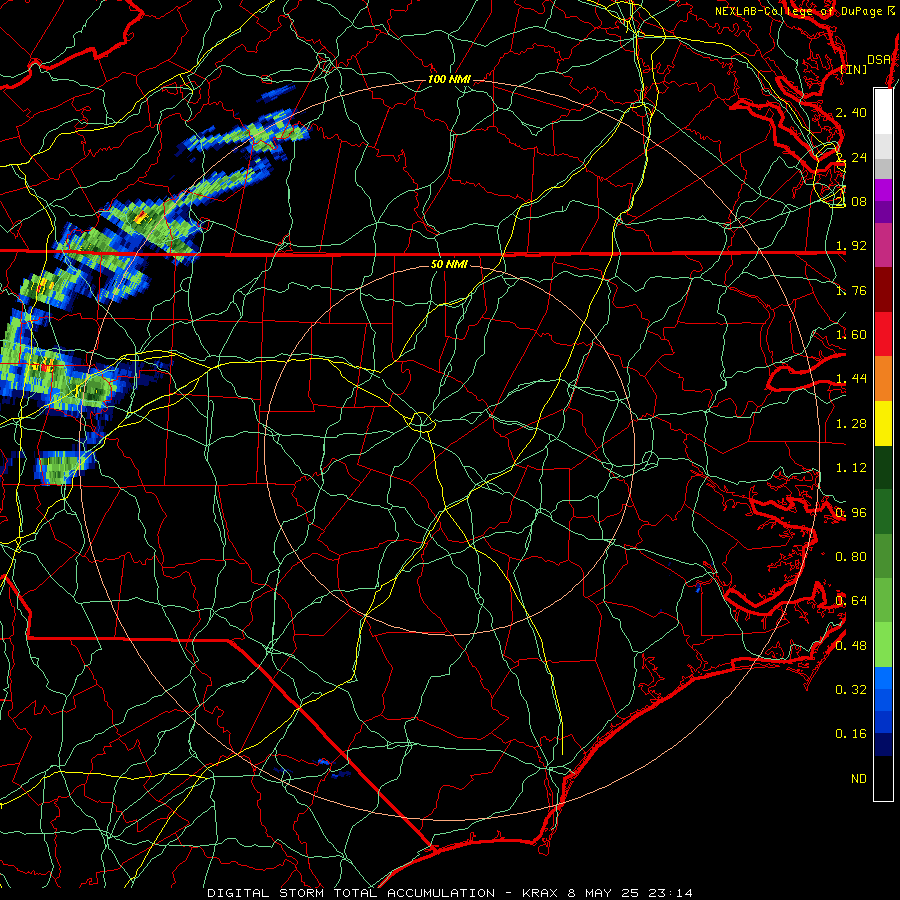Viewport: 900px width, 900px height.
Task: Click the 2.40 legend value
Action: coord(851,112)
